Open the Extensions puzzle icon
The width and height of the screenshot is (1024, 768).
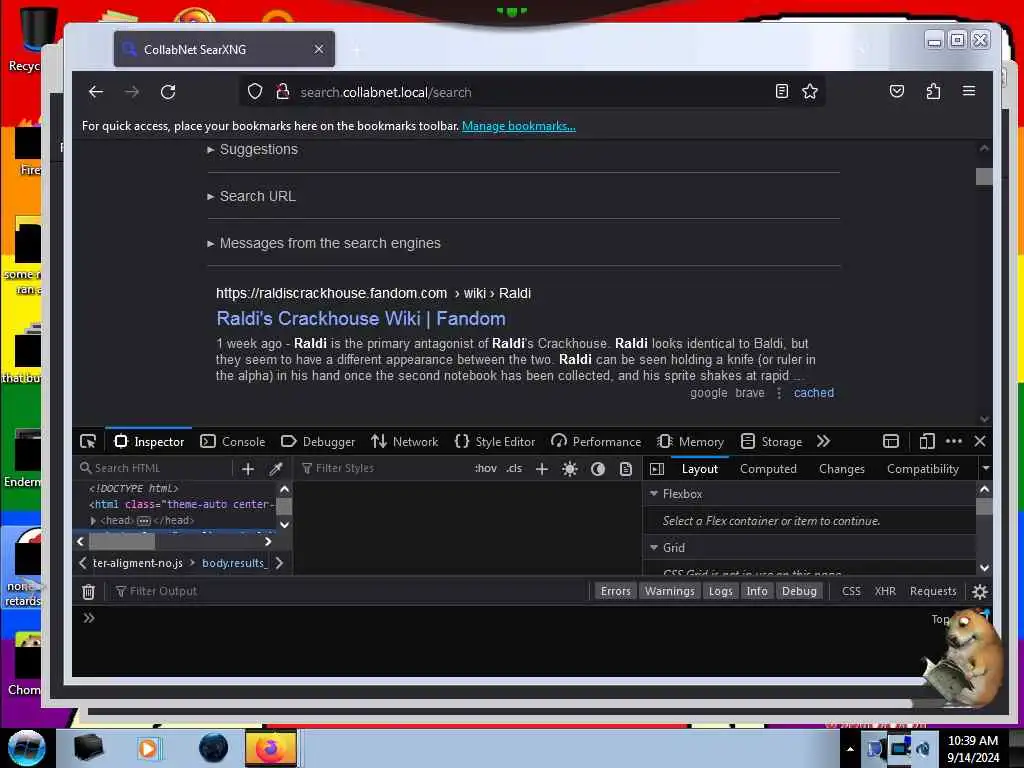tap(933, 91)
